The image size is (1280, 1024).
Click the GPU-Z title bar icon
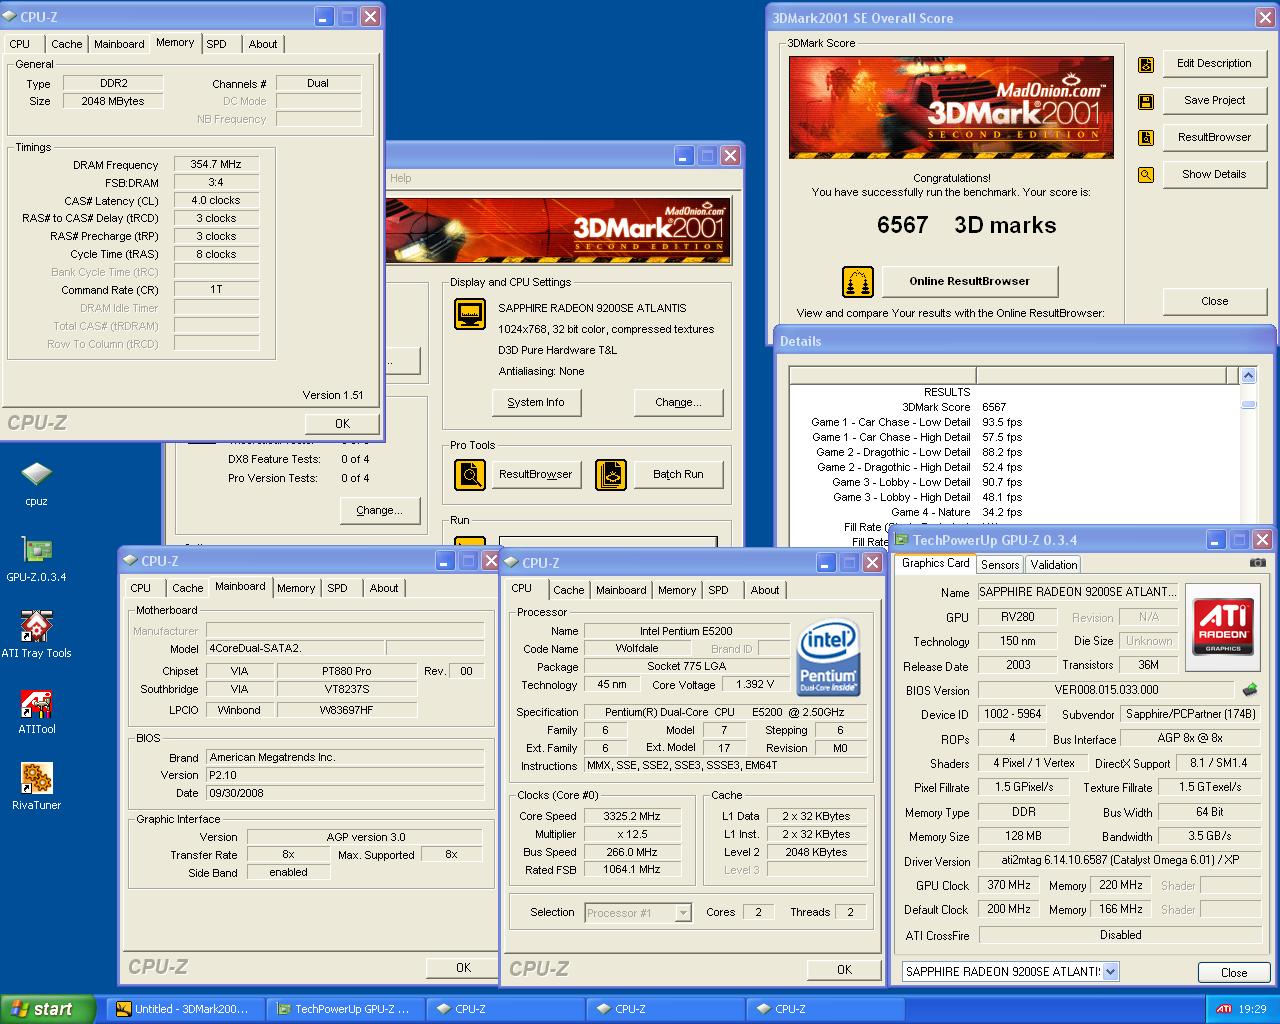tap(902, 540)
